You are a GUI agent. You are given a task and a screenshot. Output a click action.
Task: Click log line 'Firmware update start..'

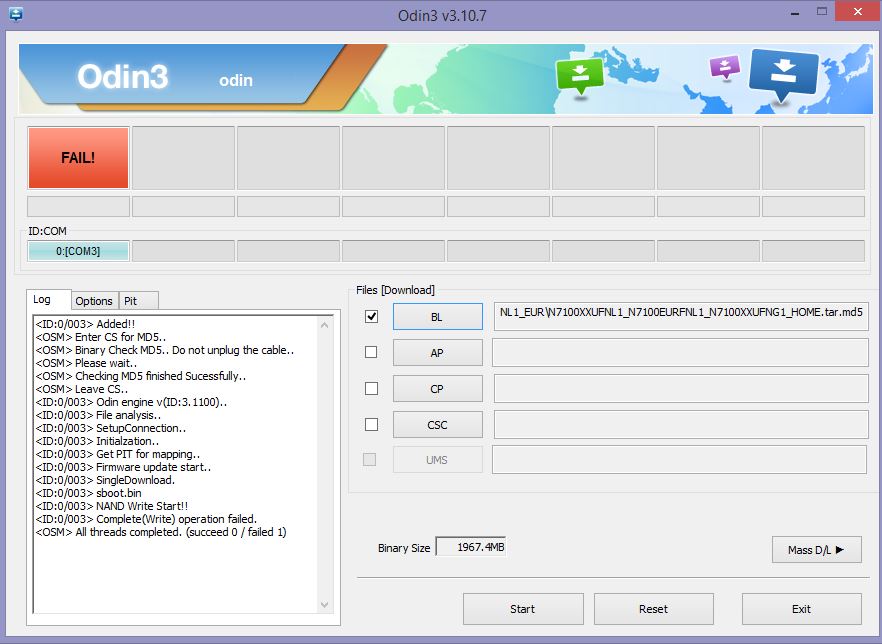[123, 467]
